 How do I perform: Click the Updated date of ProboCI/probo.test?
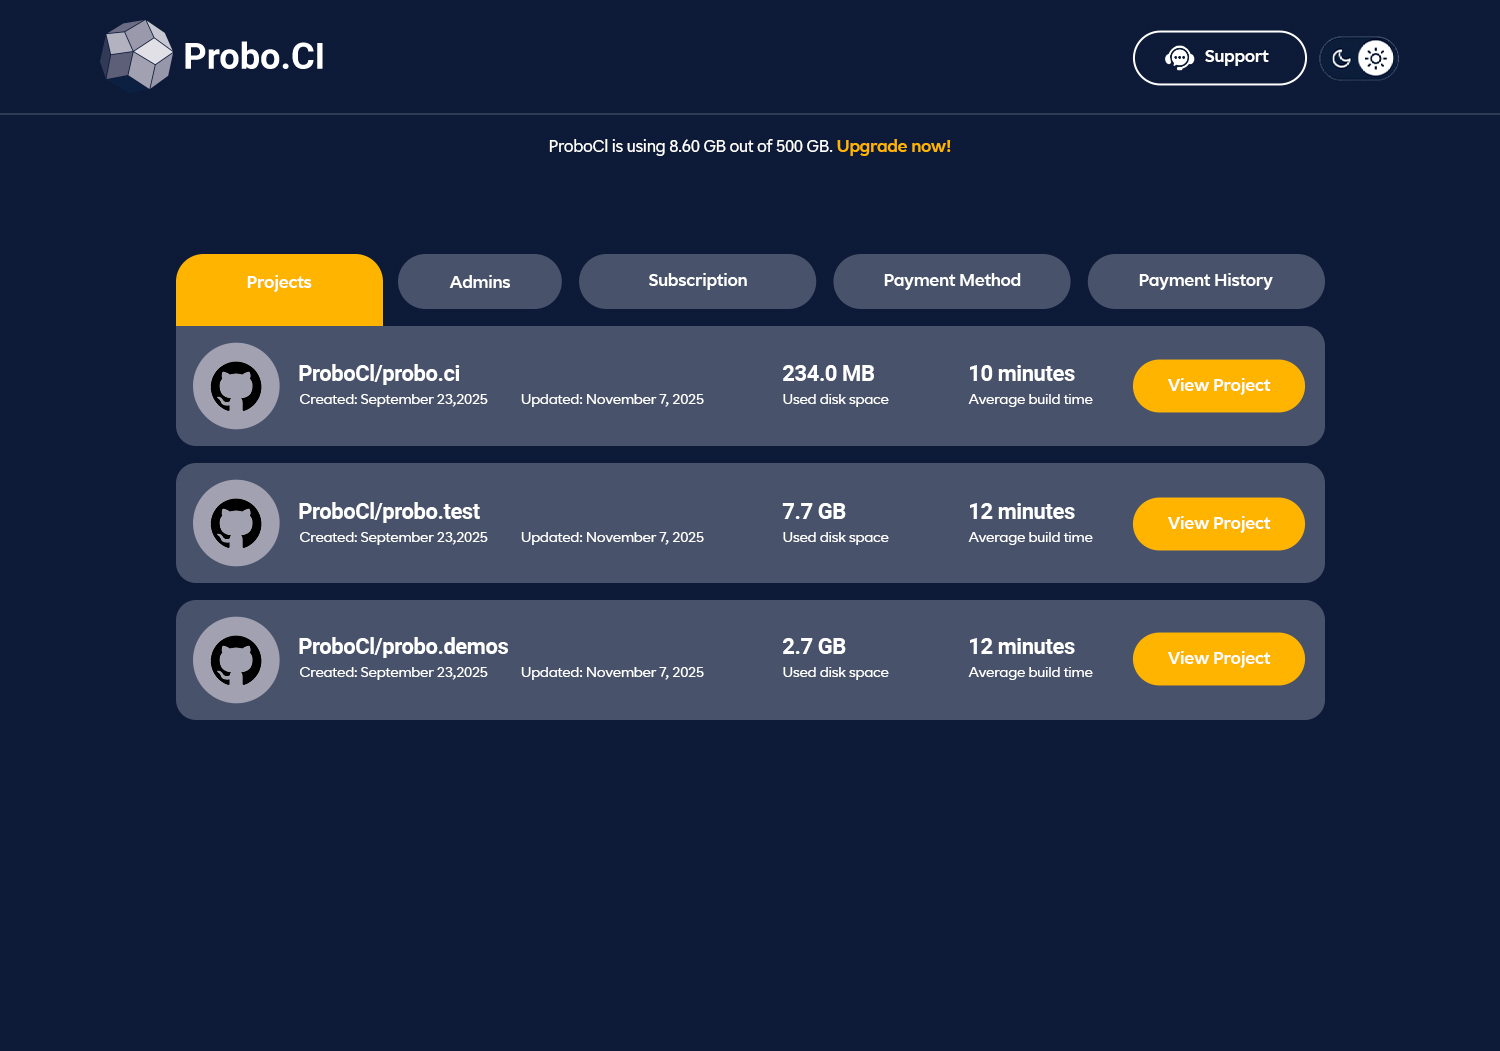tap(612, 538)
